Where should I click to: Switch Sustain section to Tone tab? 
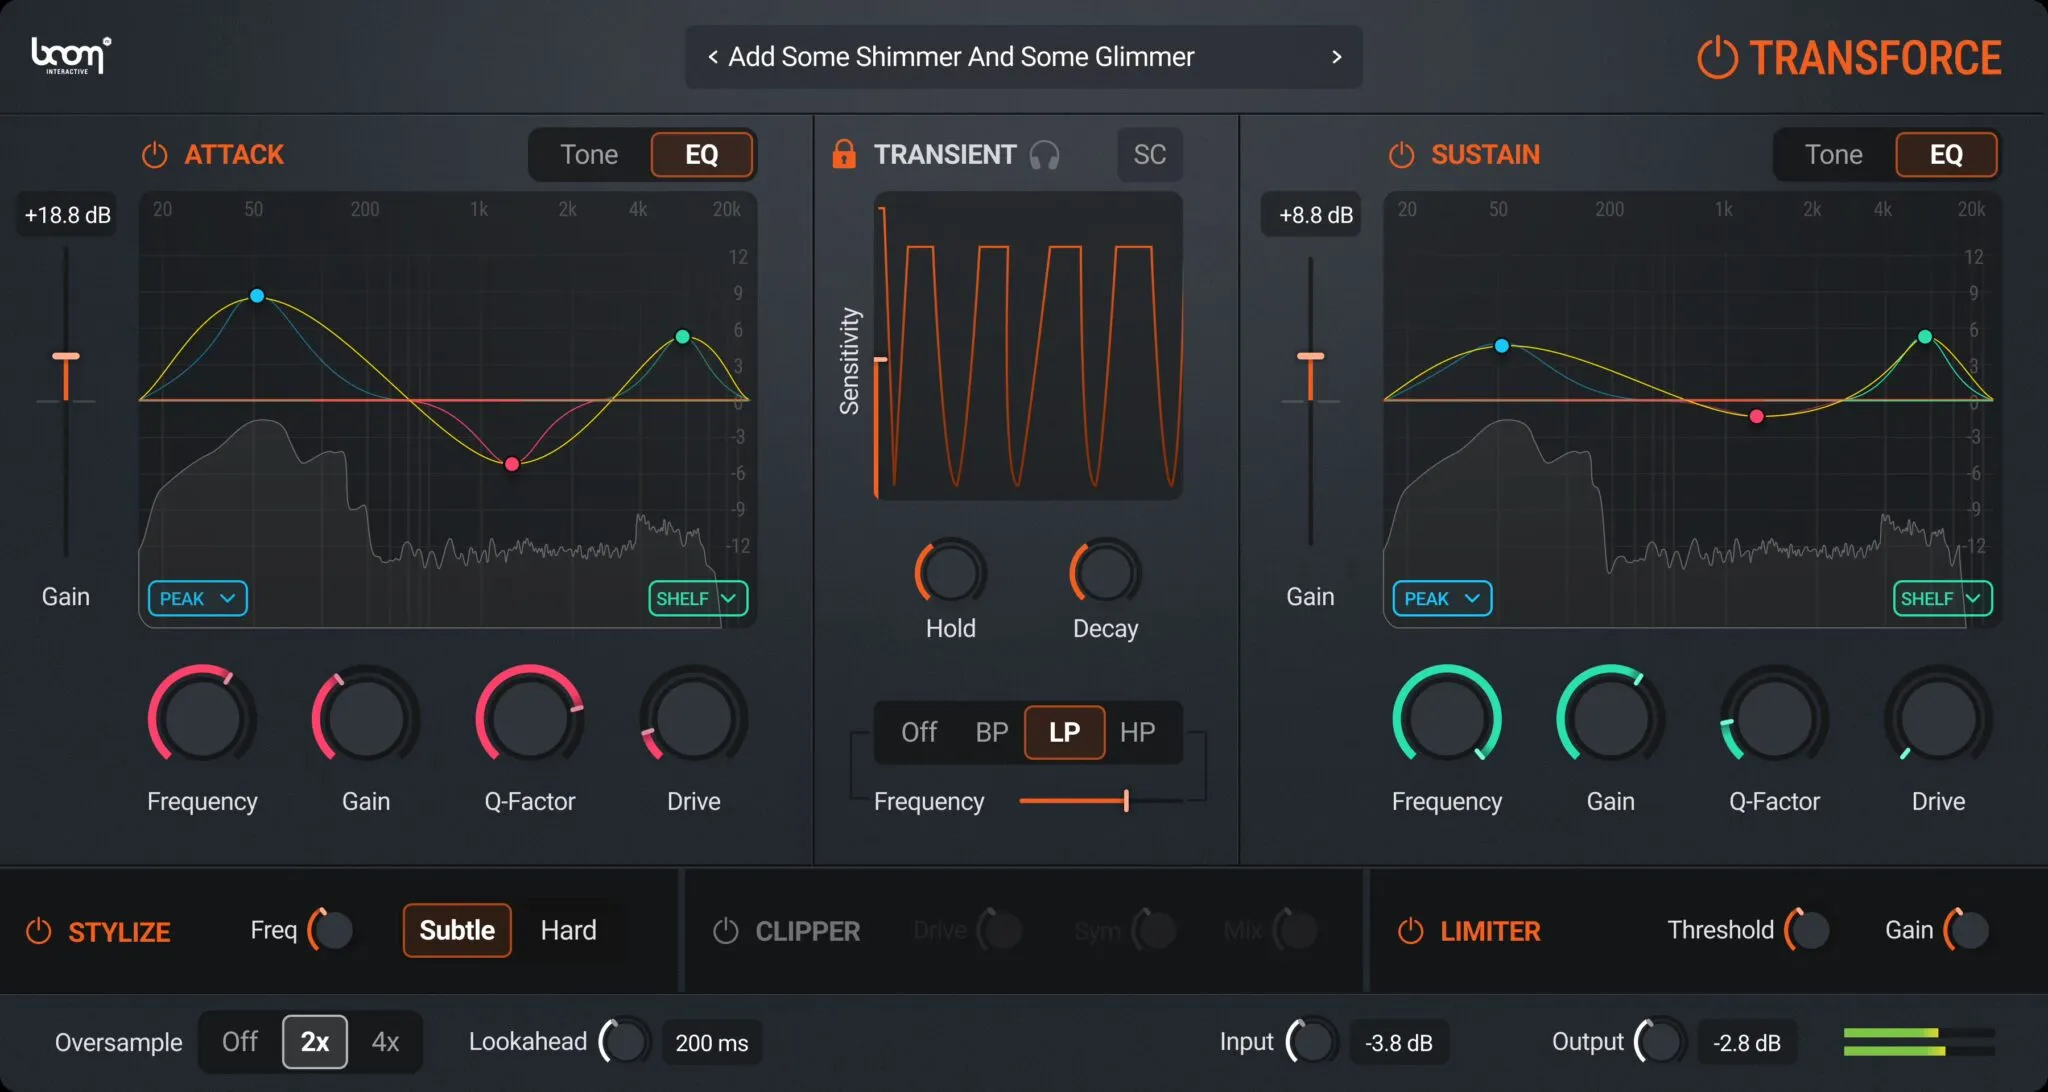(1833, 155)
